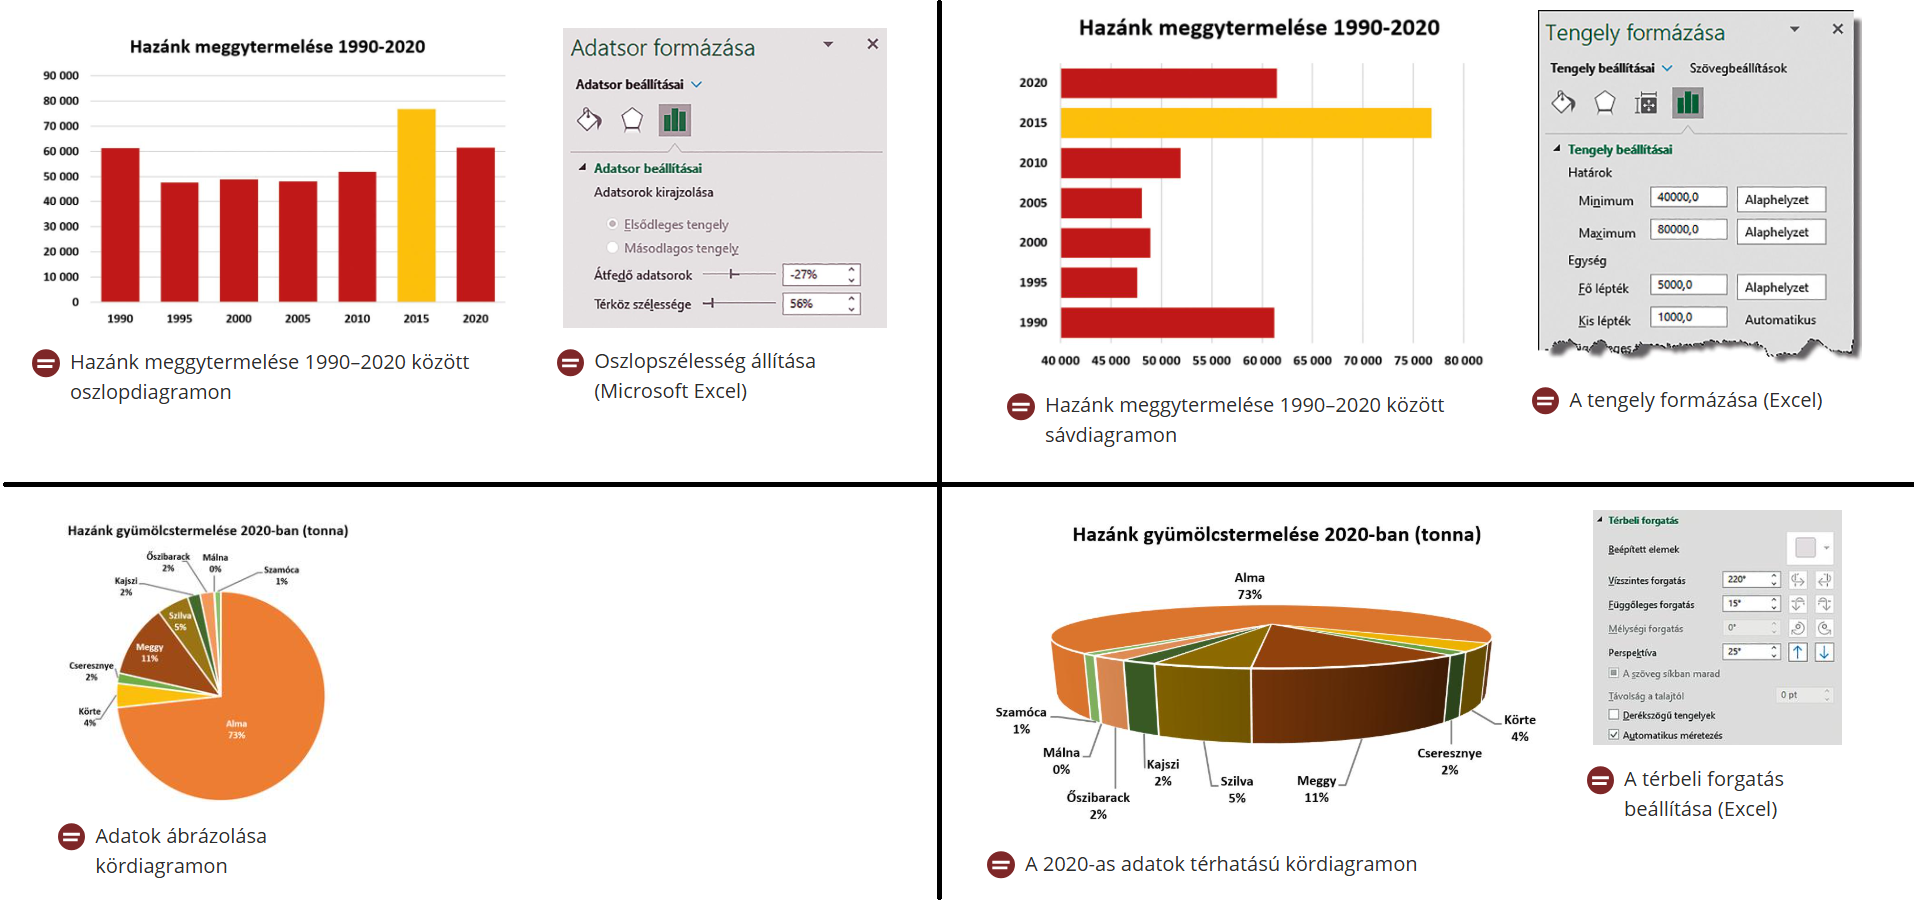The height and width of the screenshot is (900, 1914).
Task: Enable the Derékszögű tengelyek checkbox
Action: 1614,715
